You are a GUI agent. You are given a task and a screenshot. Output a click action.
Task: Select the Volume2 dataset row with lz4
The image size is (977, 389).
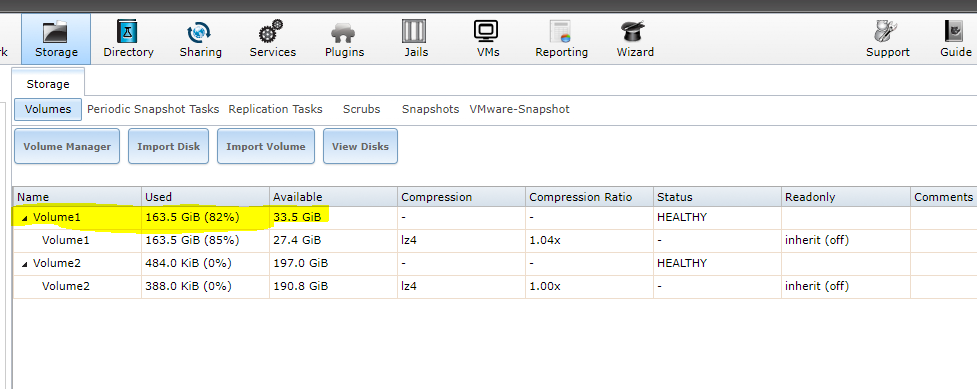pos(495,286)
